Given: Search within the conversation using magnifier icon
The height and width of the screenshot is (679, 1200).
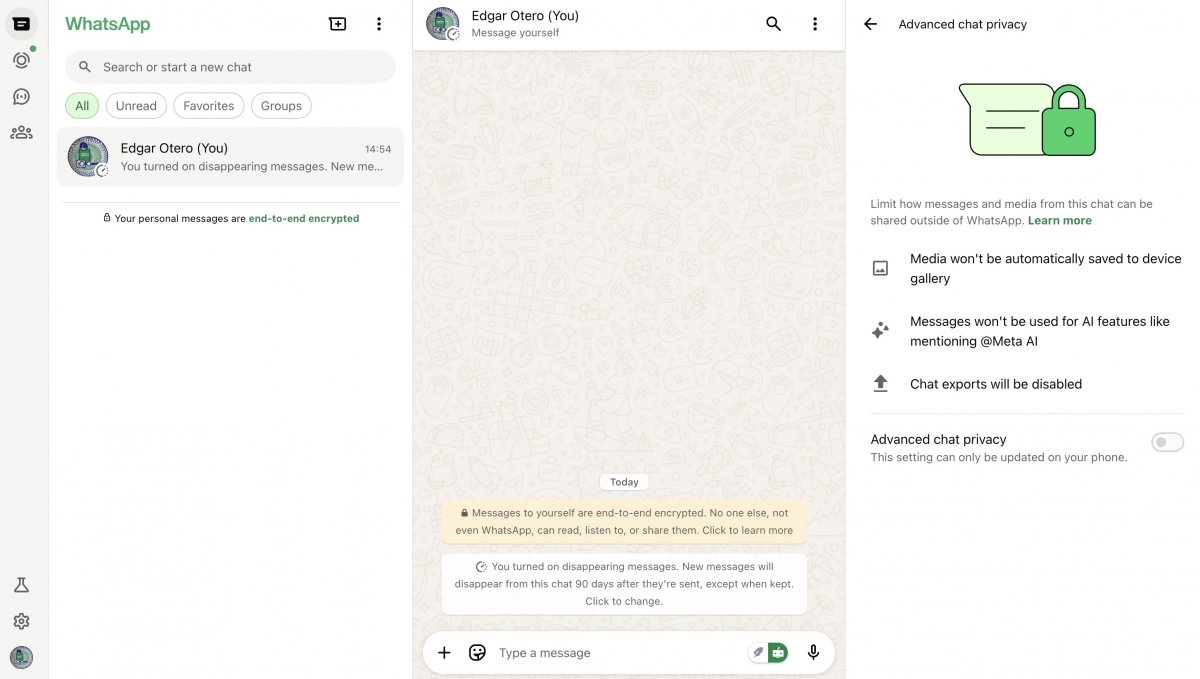Looking at the screenshot, I should click(773, 24).
